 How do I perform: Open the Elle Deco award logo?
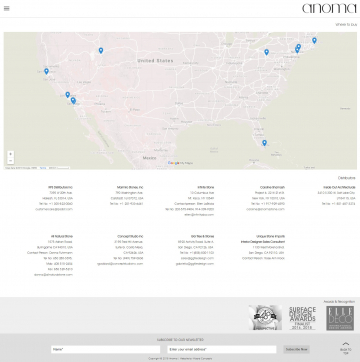tap(340, 318)
